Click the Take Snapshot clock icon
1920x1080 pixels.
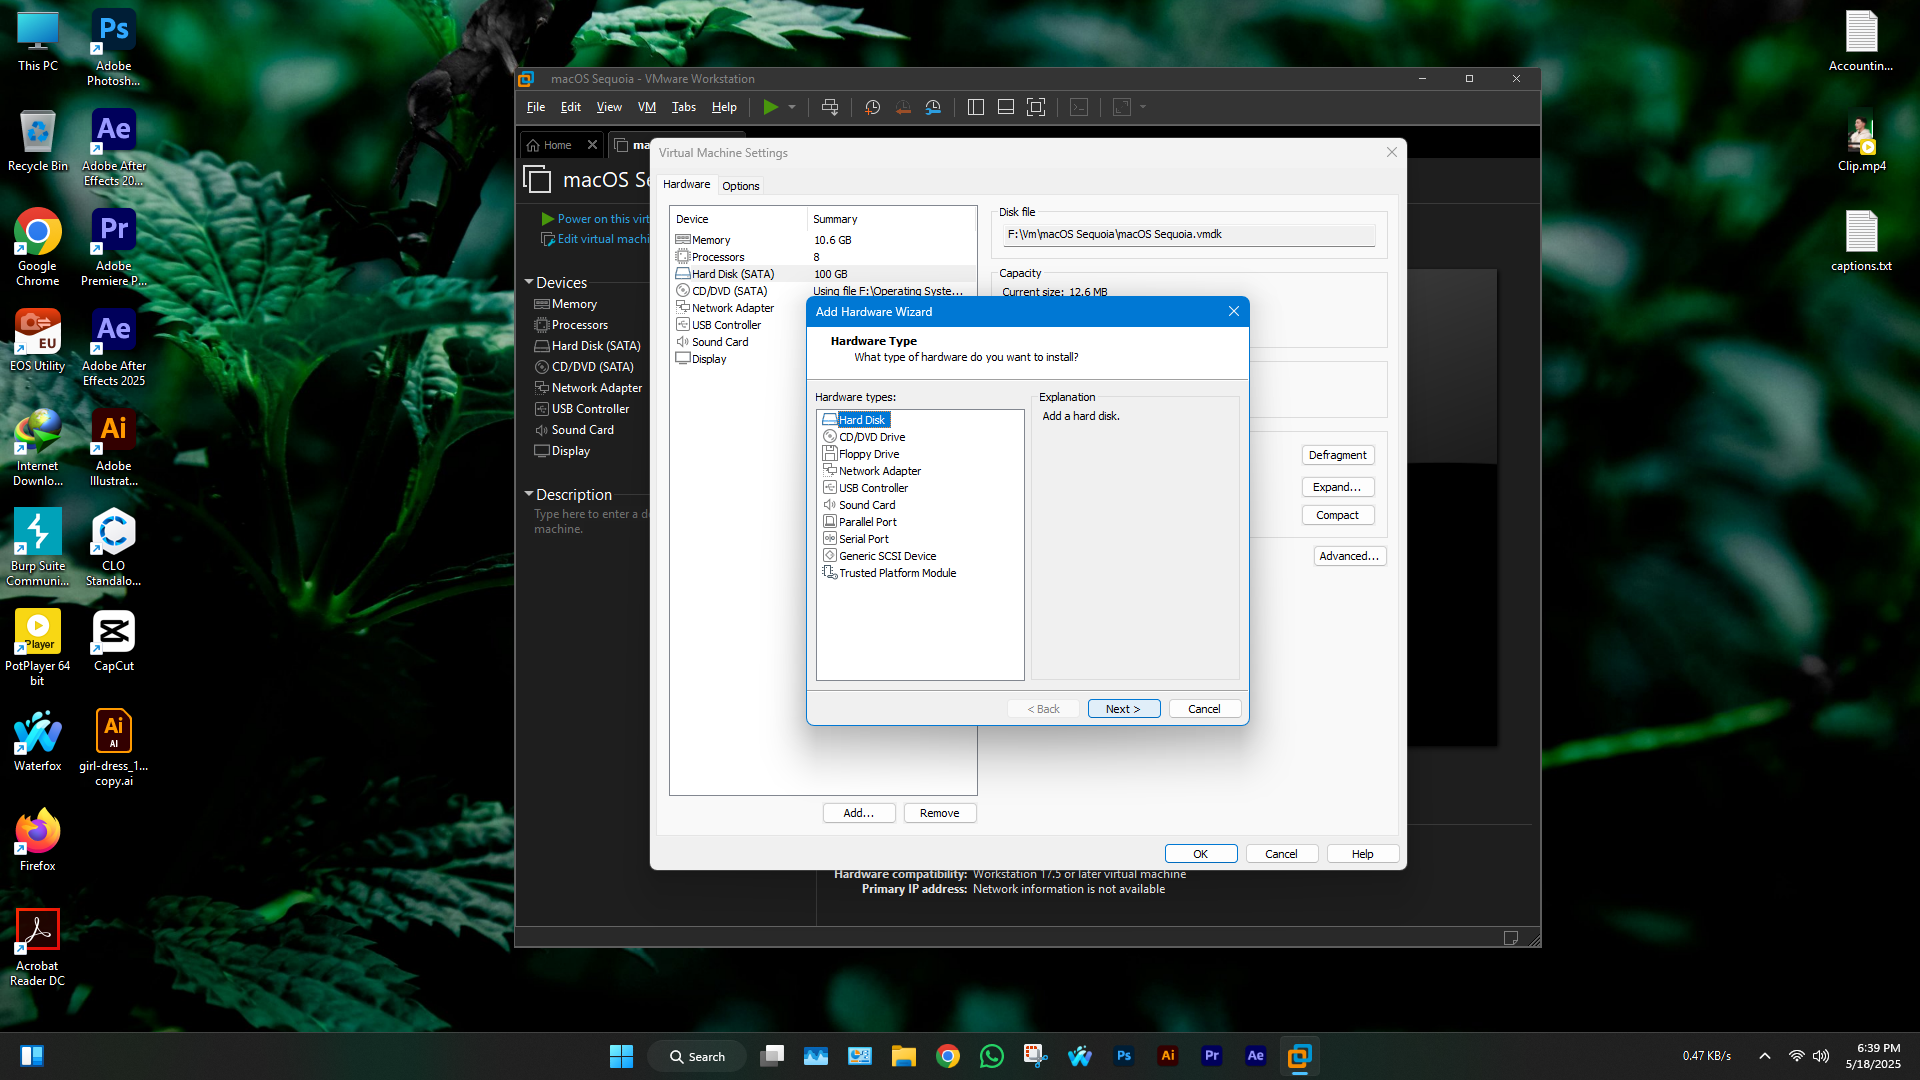872,107
